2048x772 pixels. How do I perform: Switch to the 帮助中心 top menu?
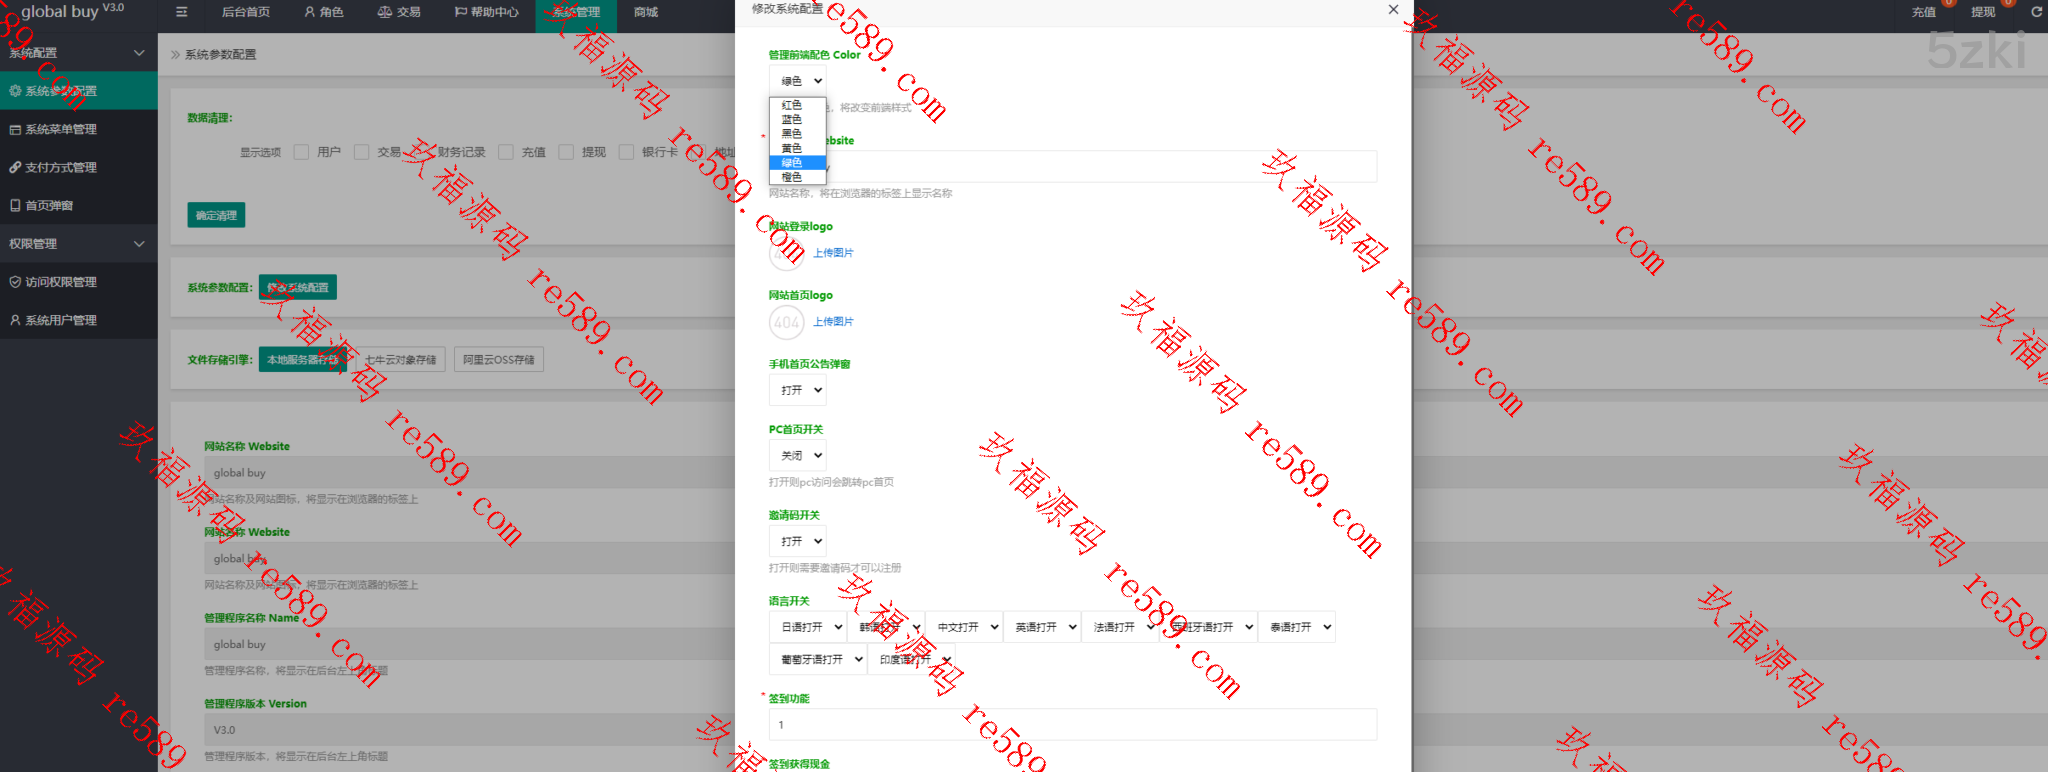486,12
